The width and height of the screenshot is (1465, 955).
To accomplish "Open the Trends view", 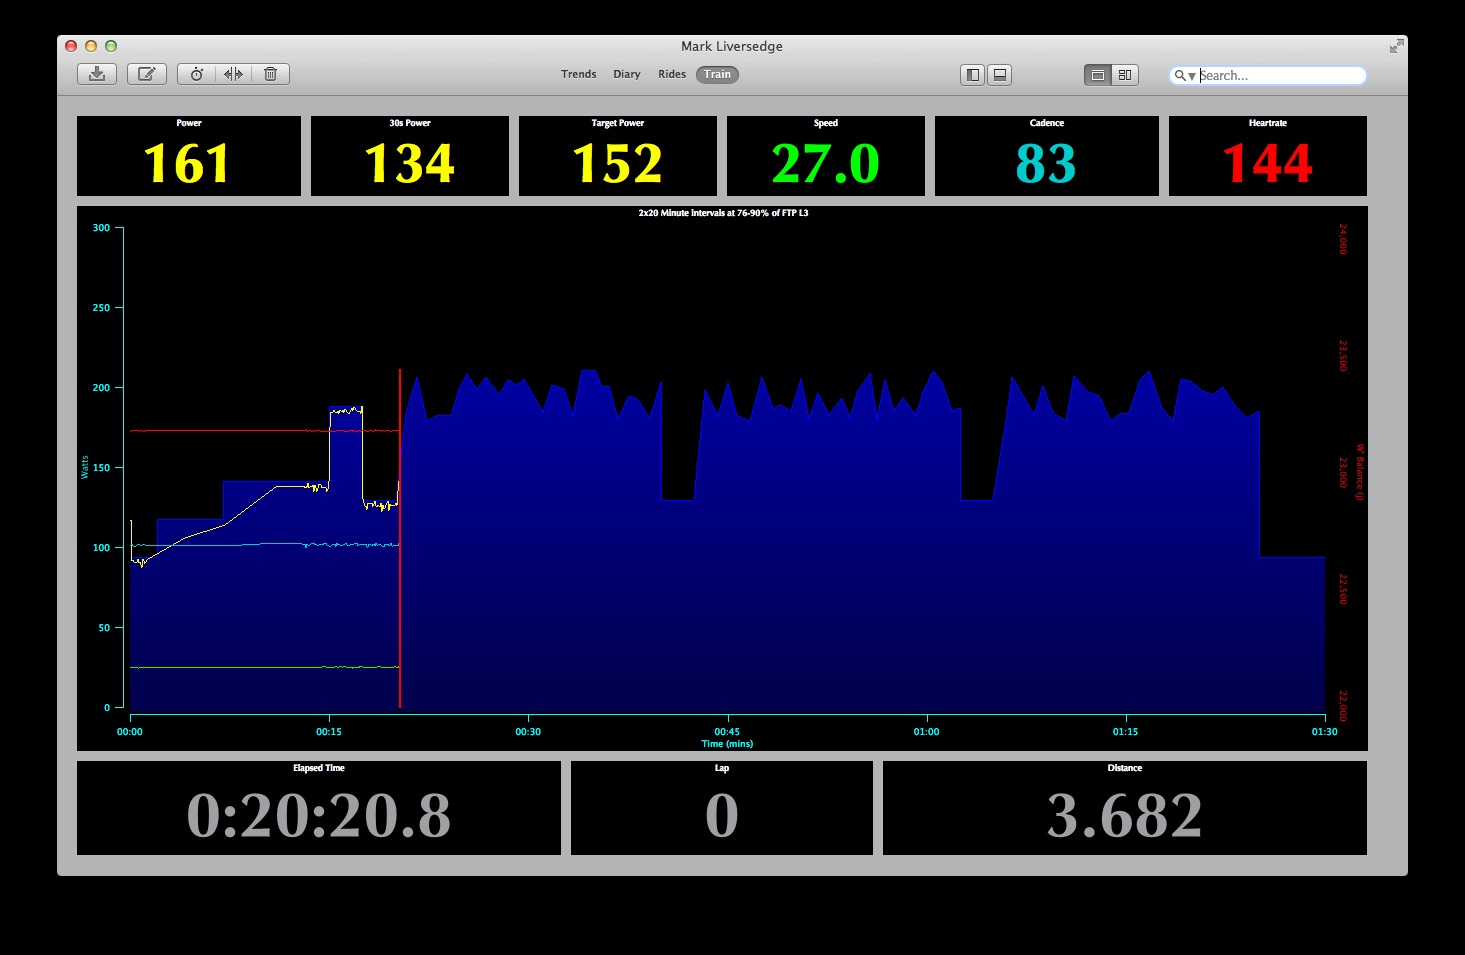I will click(x=578, y=74).
